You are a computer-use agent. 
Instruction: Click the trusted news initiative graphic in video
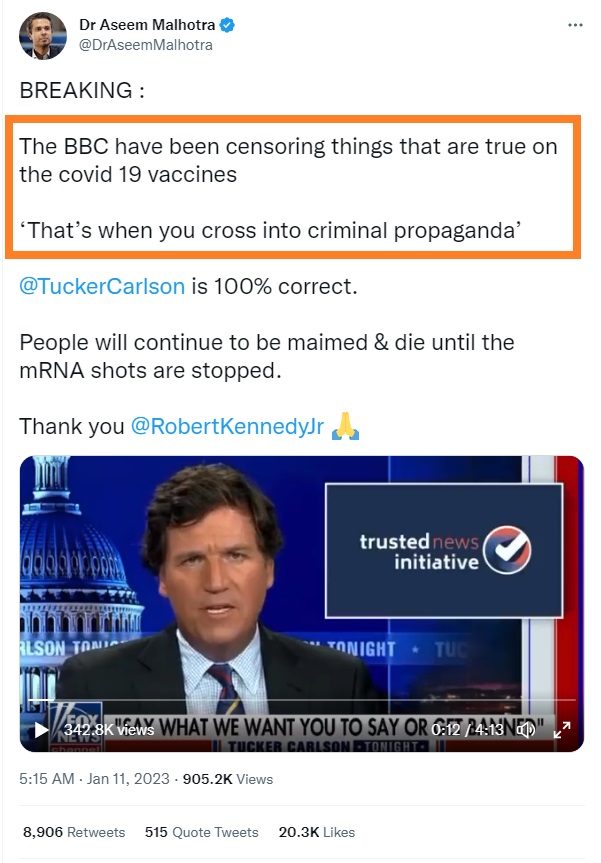coord(444,550)
